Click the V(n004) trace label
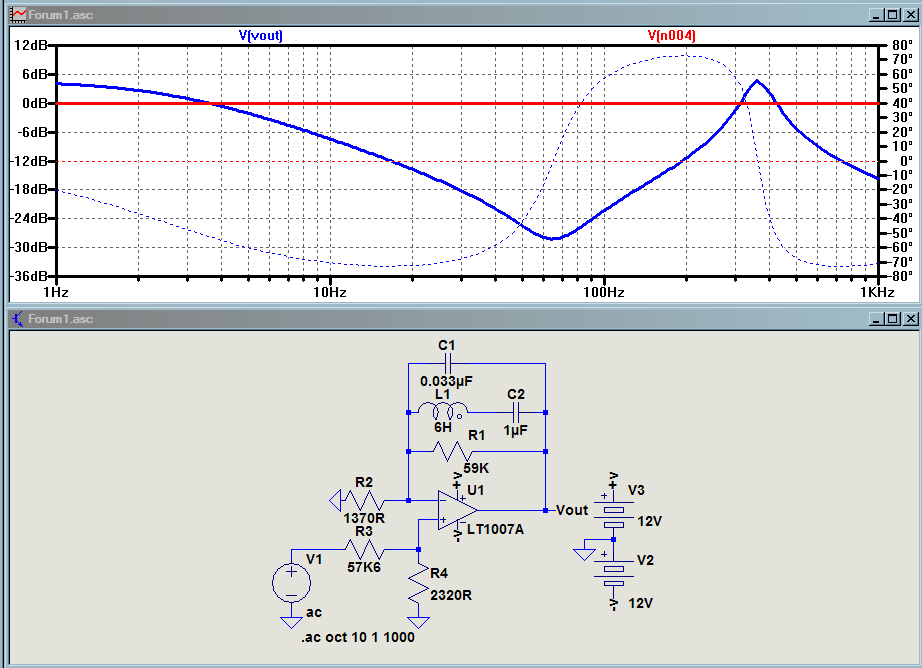 672,35
